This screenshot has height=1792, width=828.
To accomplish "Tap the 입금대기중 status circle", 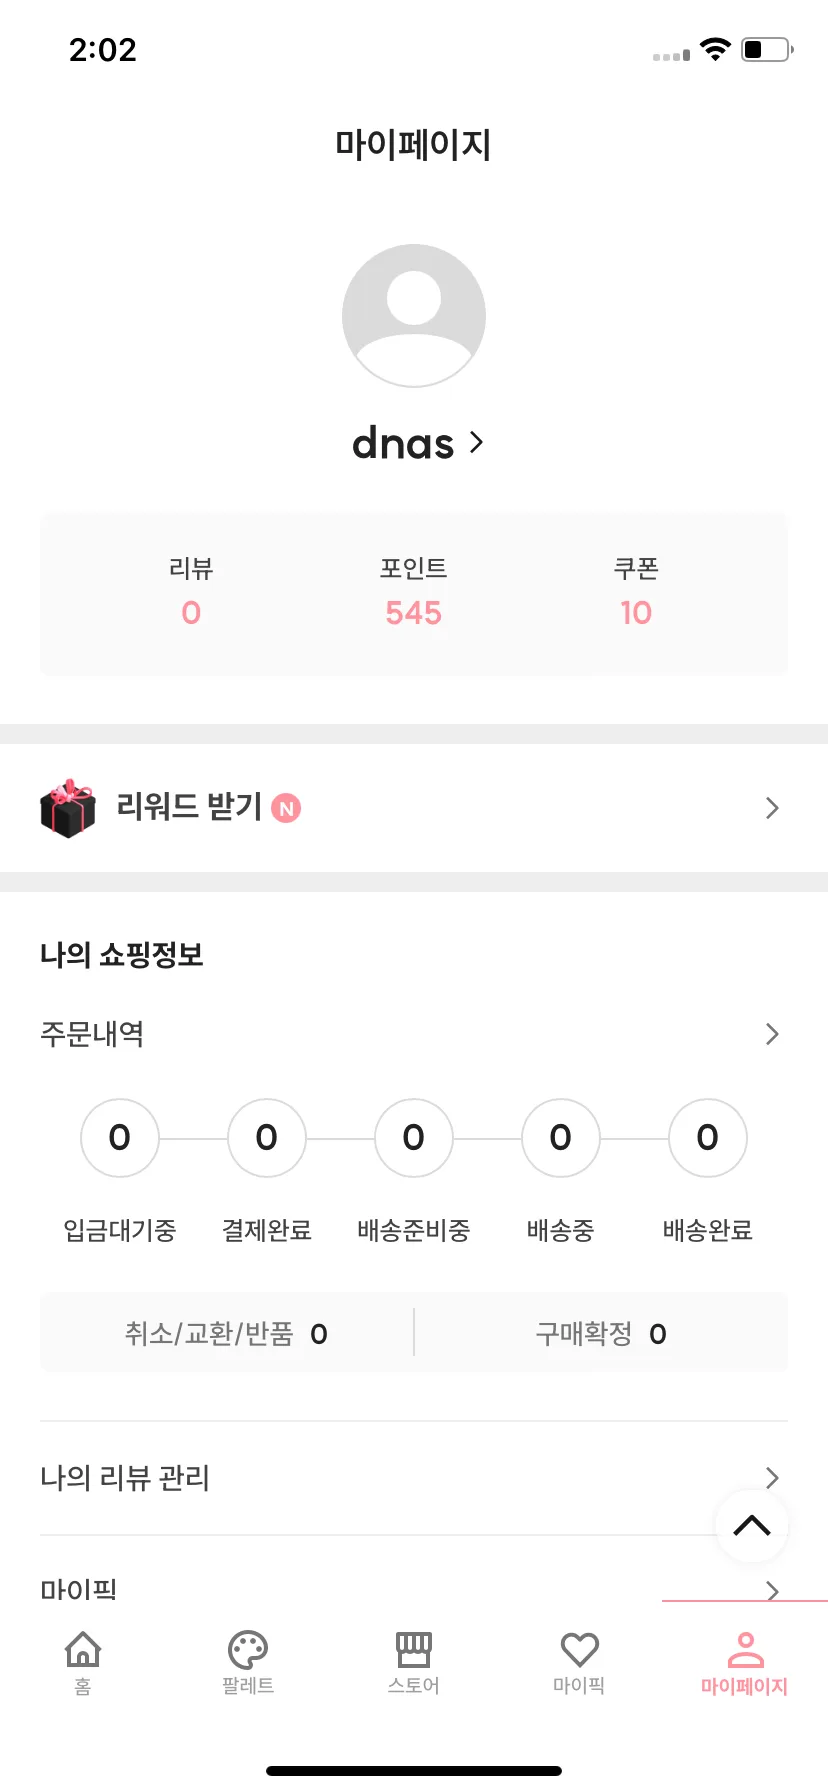I will coord(120,1138).
